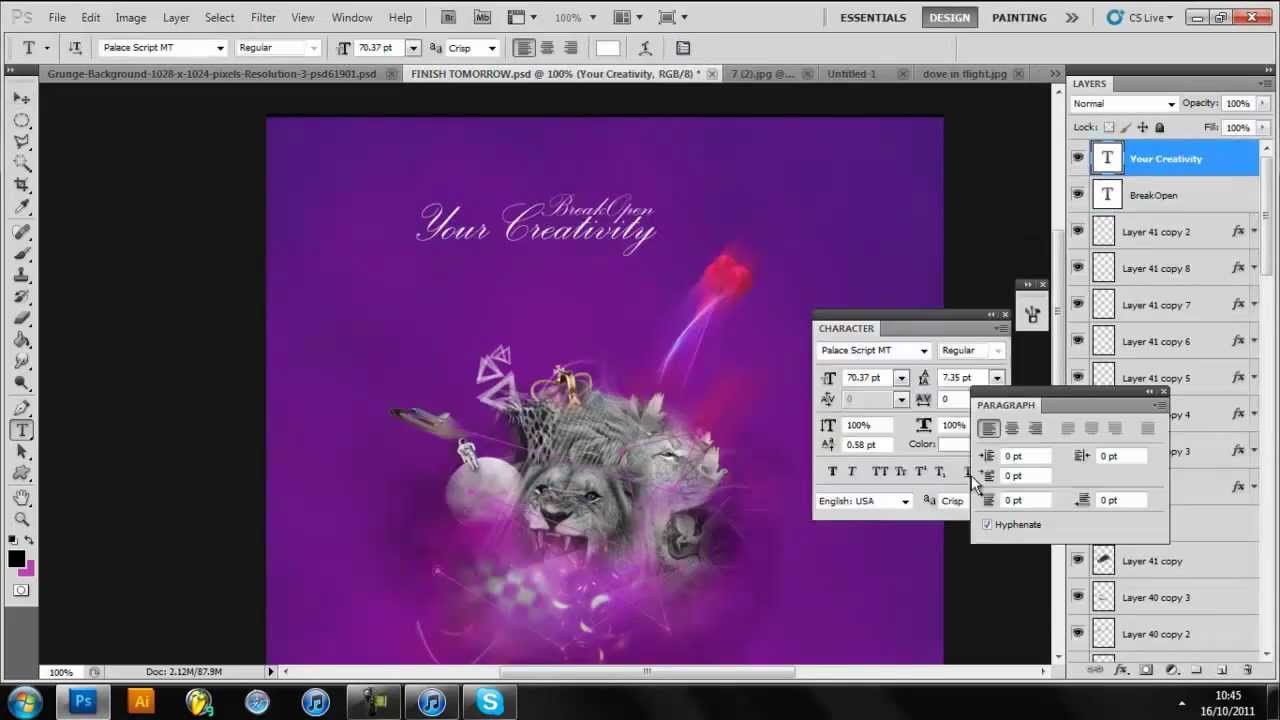Select the Clone Stamp tool
The image size is (1280, 720).
point(21,276)
